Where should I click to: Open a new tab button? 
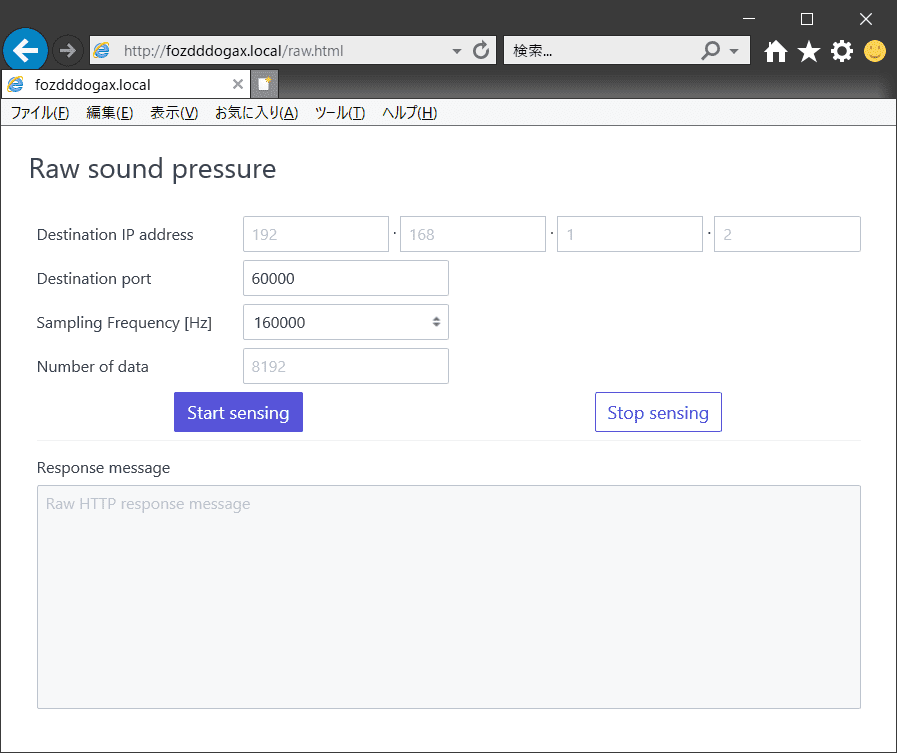[x=264, y=85]
